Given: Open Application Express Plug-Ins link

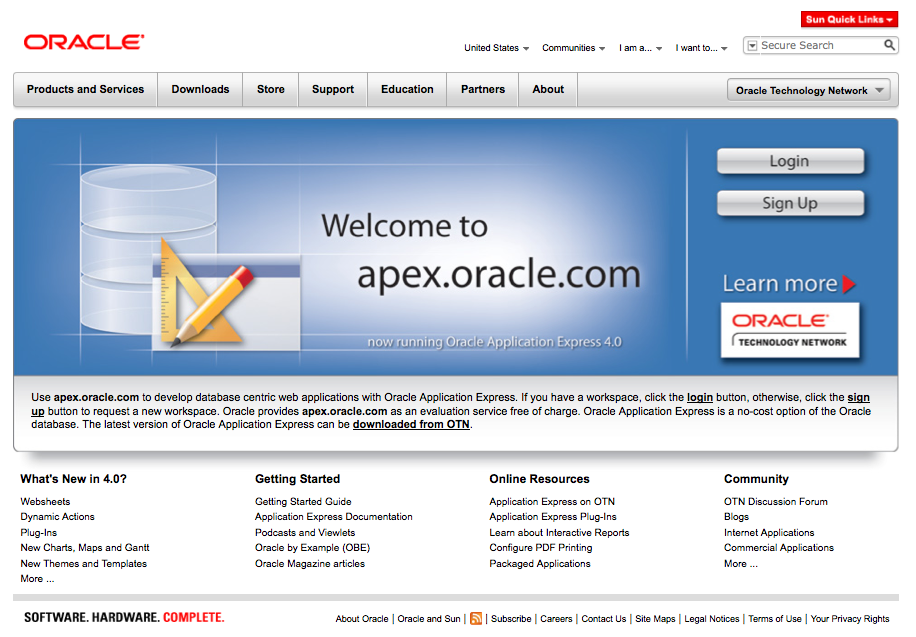Looking at the screenshot, I should tap(553, 517).
